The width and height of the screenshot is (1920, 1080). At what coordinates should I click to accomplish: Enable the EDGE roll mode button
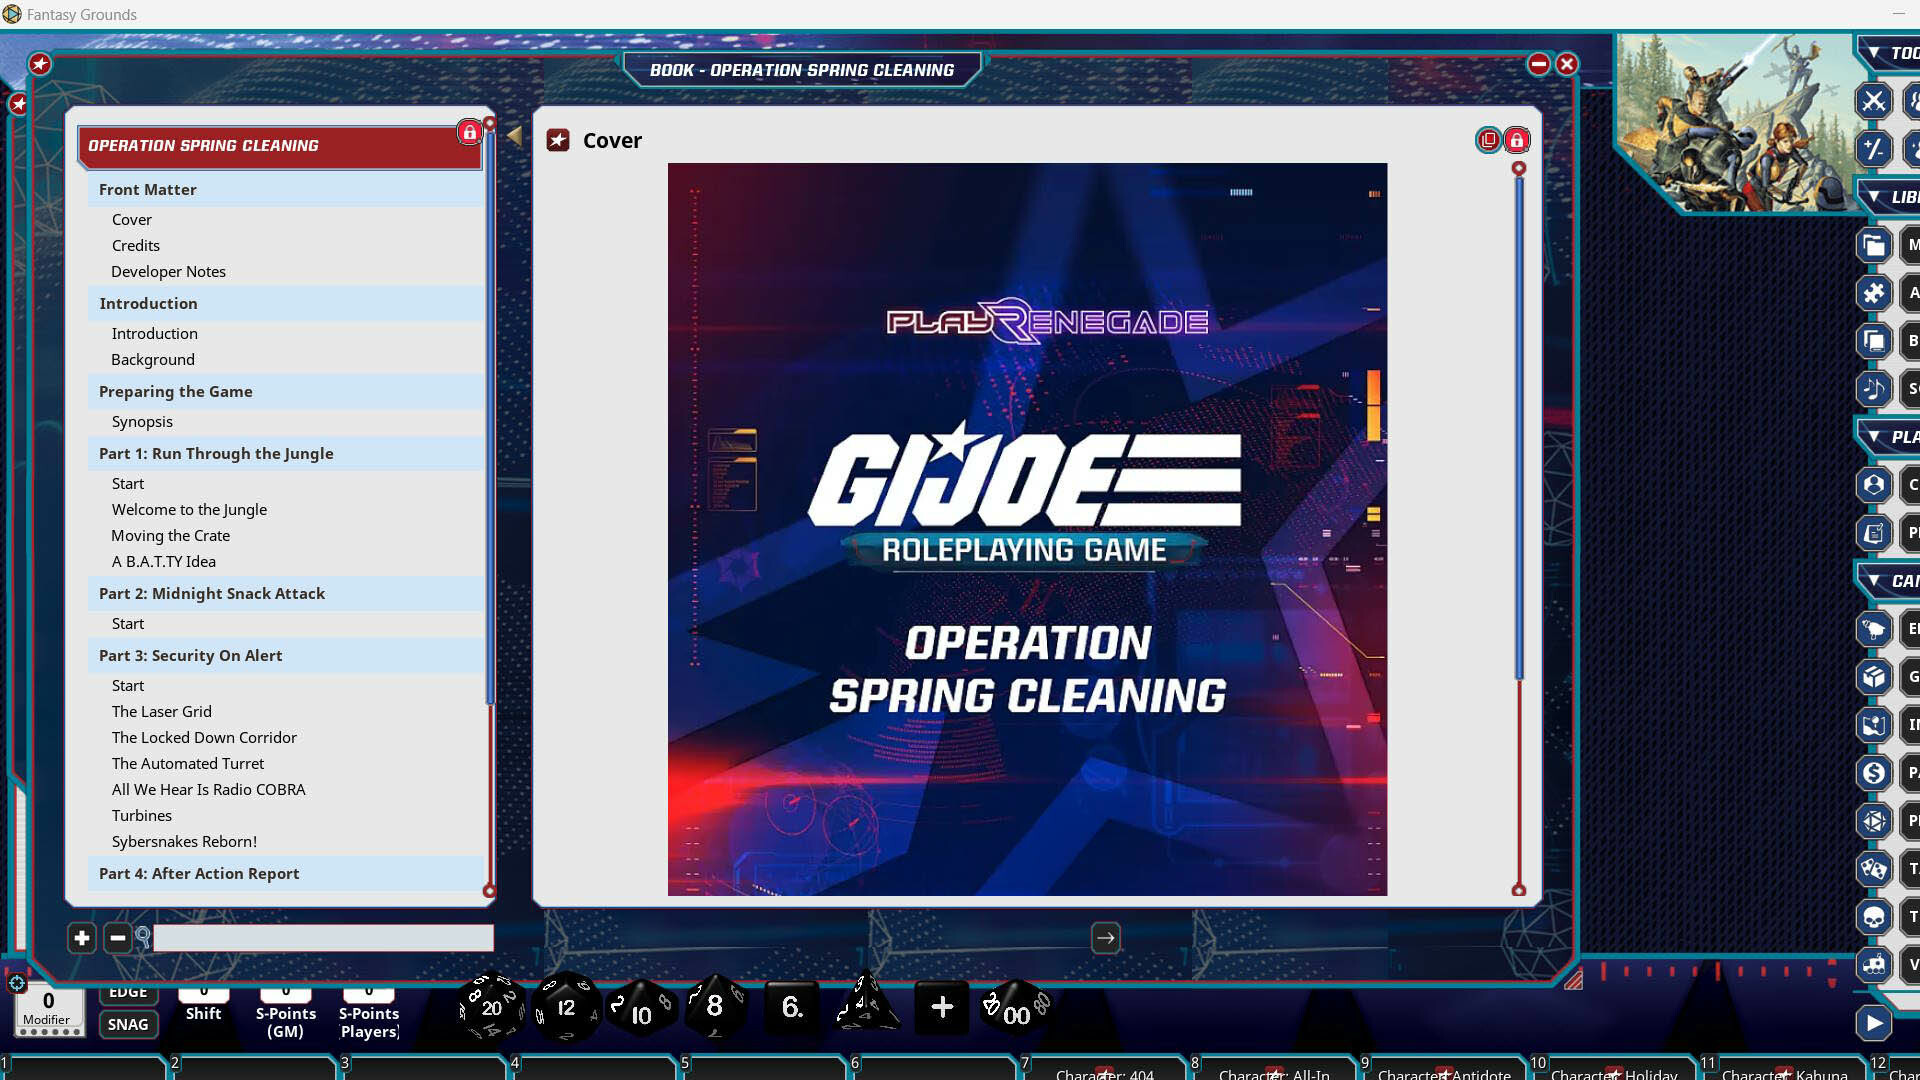click(x=128, y=991)
